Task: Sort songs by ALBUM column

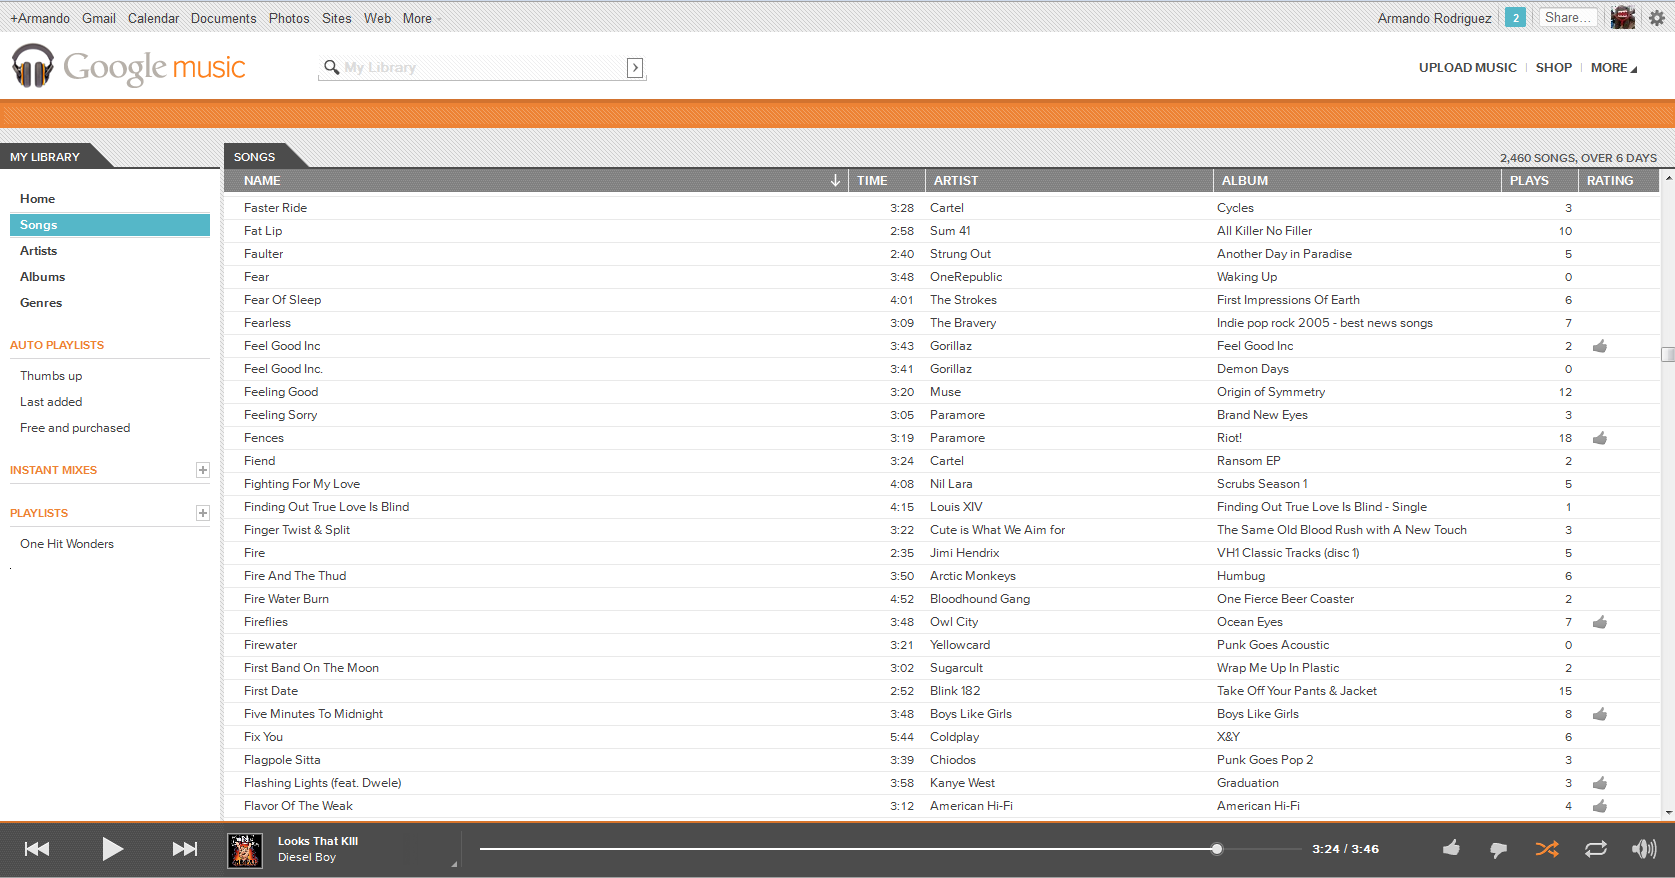Action: click(1244, 181)
